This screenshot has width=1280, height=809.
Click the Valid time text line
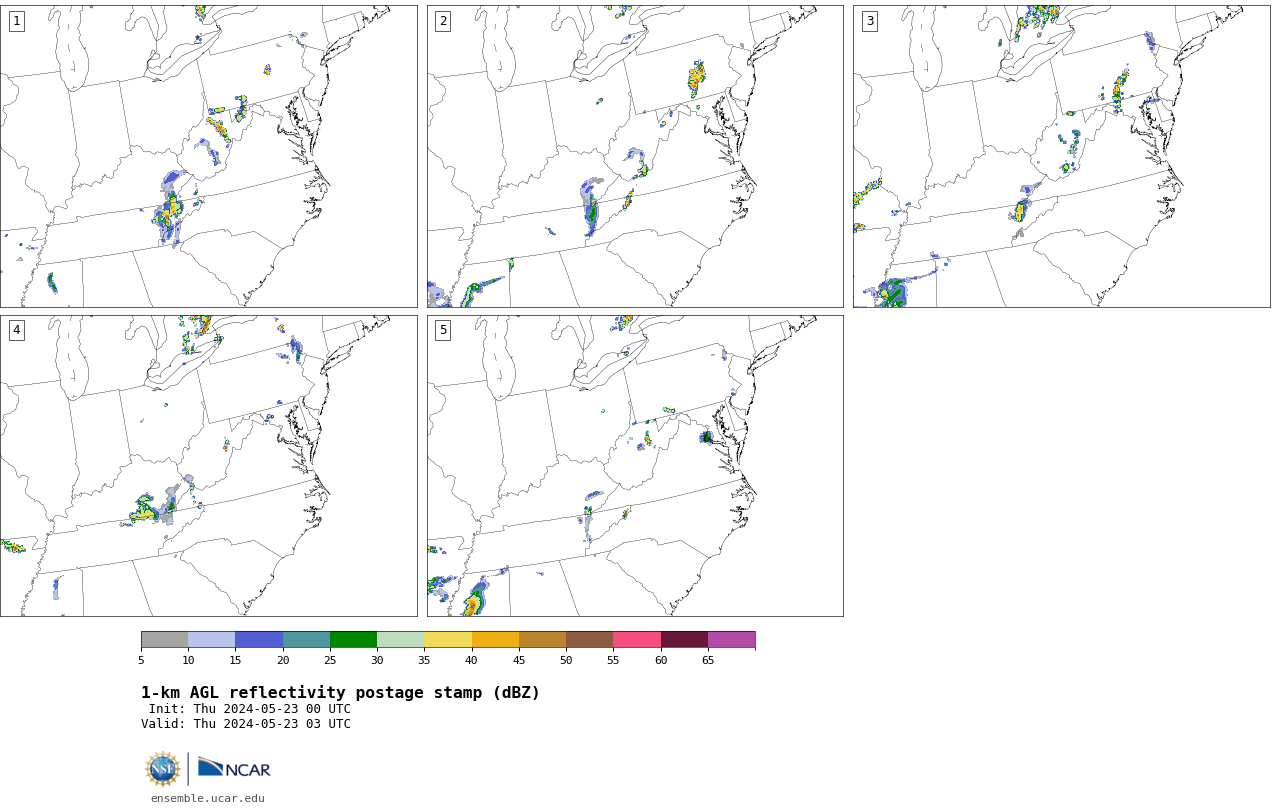pos(246,724)
